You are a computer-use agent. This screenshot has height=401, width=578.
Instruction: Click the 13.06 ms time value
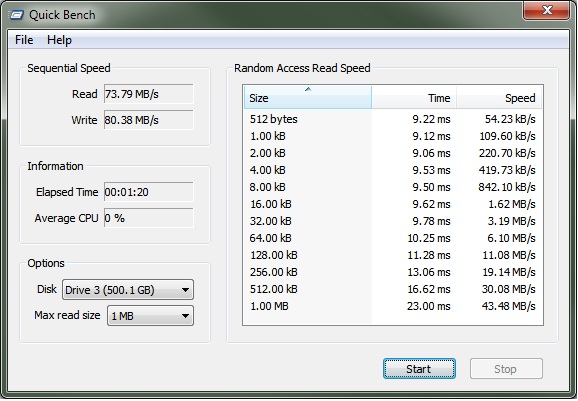click(429, 272)
